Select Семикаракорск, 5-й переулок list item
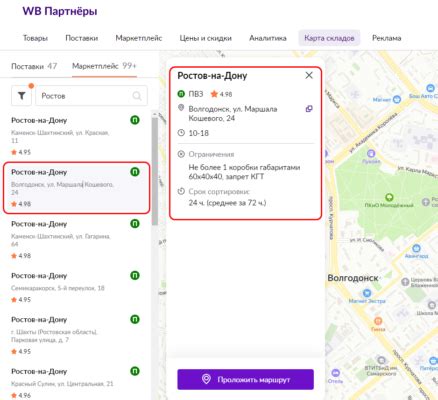This screenshot has height=400, width=438. (76, 287)
